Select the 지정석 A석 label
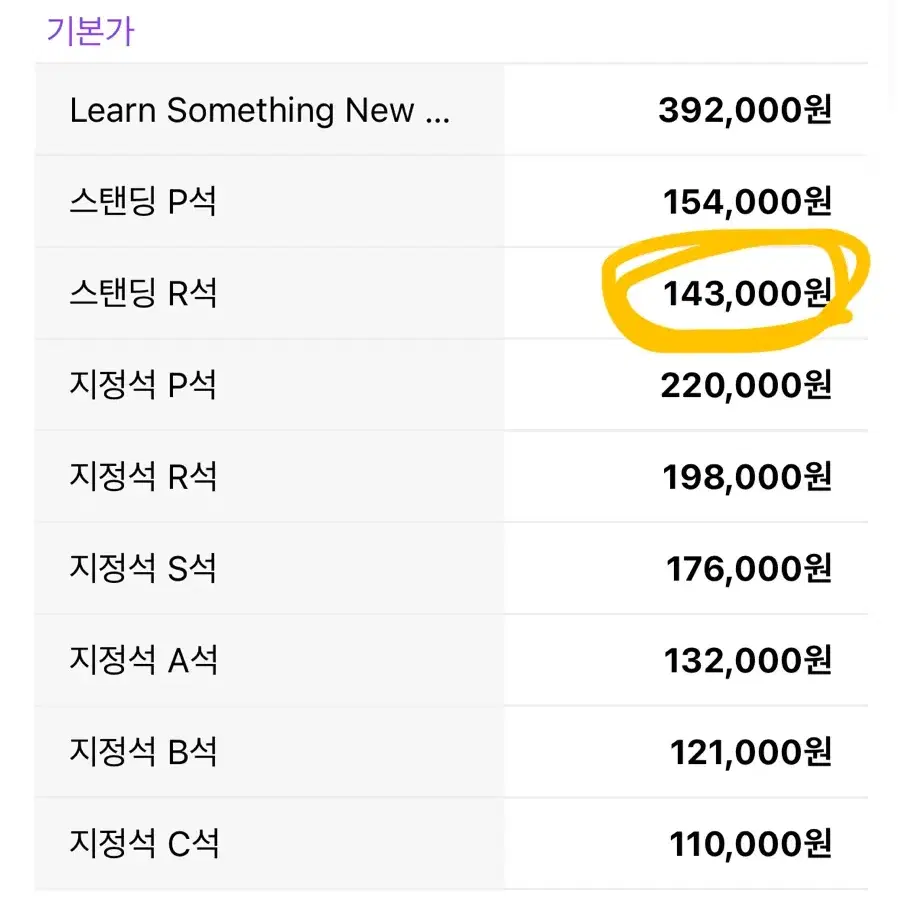Screen dimensions: 902x902 (143, 659)
